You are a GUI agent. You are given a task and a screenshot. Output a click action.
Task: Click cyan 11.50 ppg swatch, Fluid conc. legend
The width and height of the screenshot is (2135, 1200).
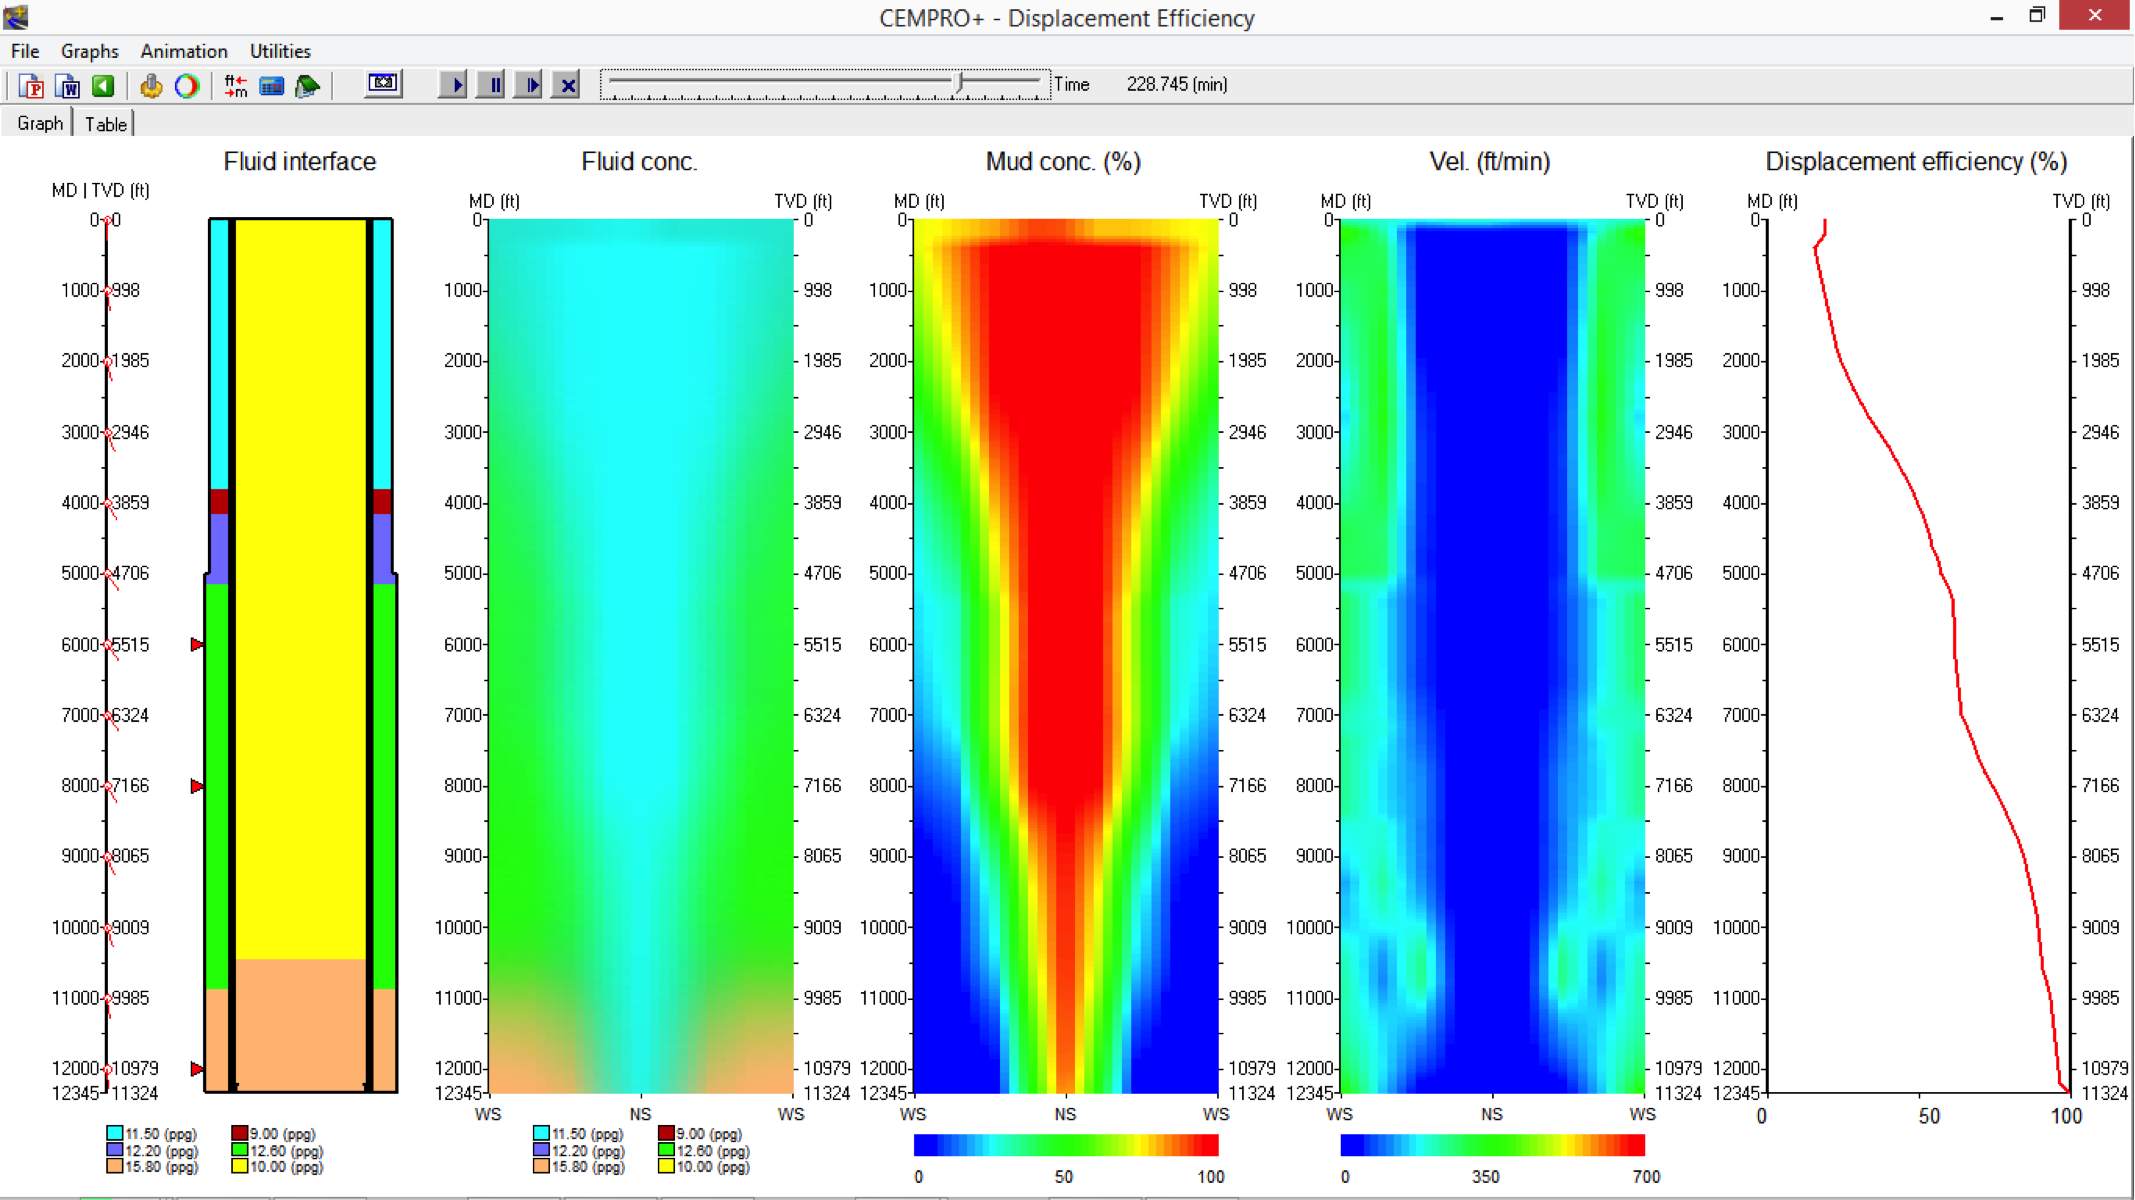click(x=541, y=1133)
